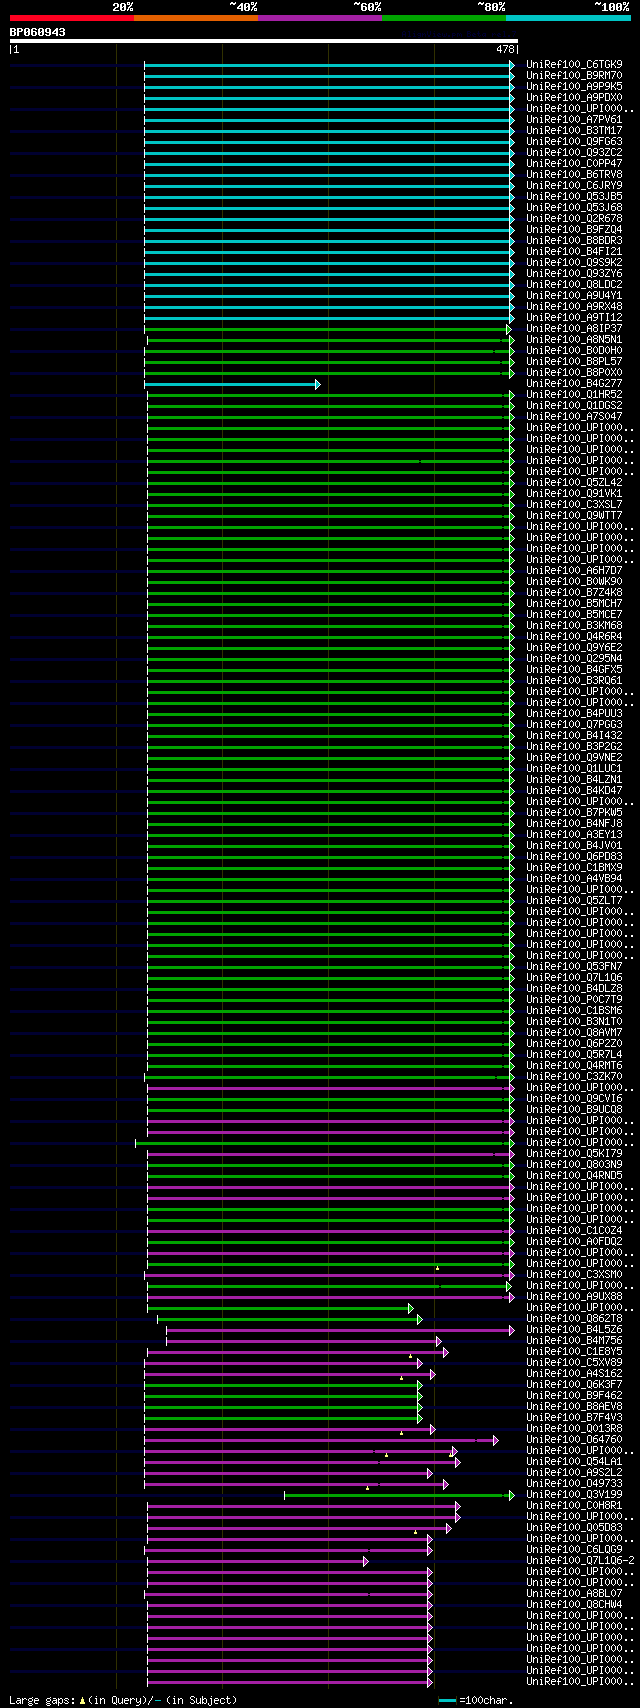Open hit UniRef100_B3TM17
The width and height of the screenshot is (640, 1708).
(574, 130)
